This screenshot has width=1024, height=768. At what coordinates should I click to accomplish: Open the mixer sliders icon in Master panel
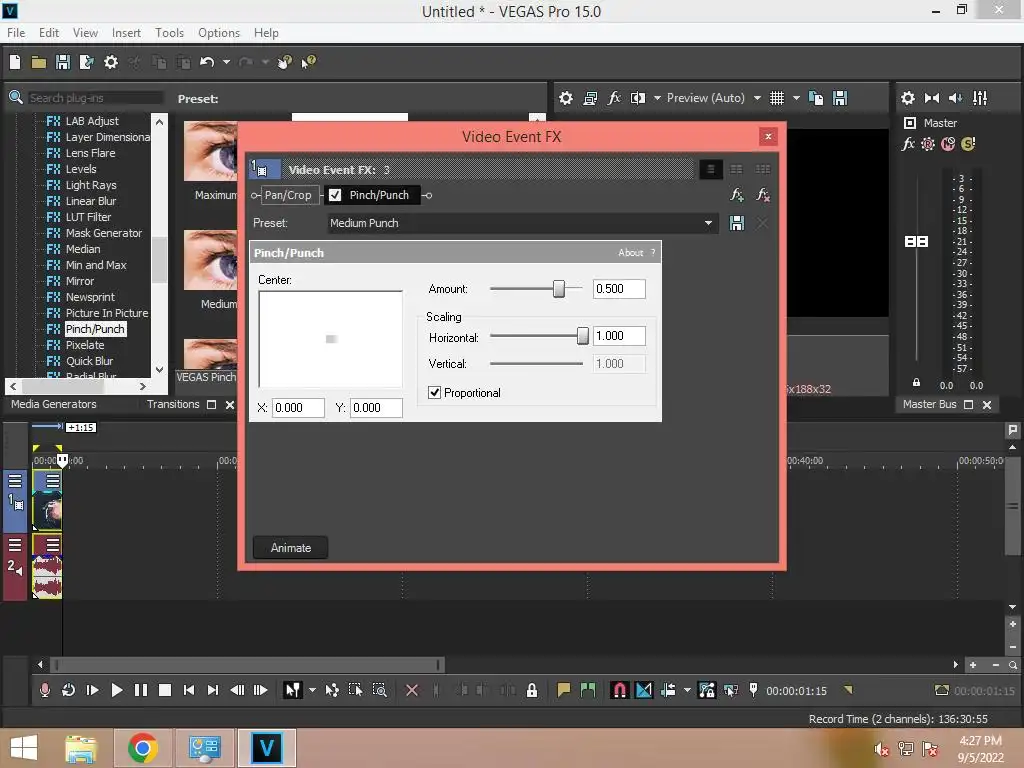[980, 98]
